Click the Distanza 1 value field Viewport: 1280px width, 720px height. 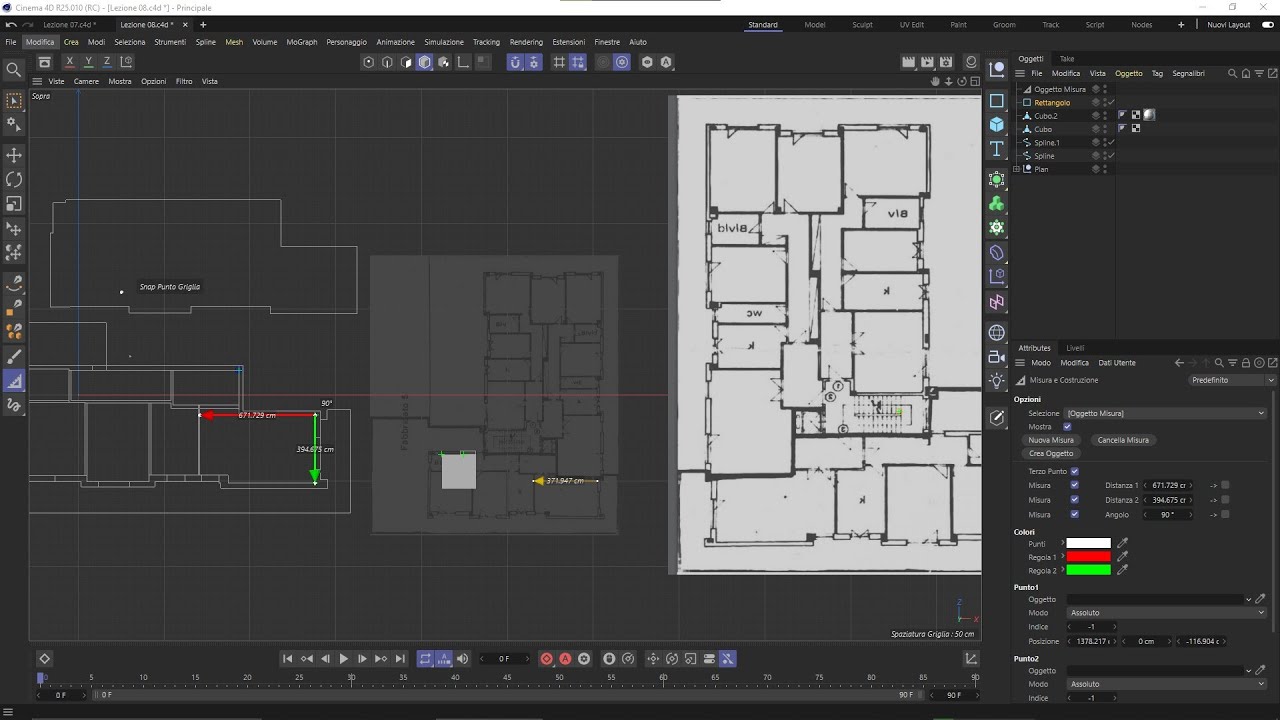(1166, 485)
